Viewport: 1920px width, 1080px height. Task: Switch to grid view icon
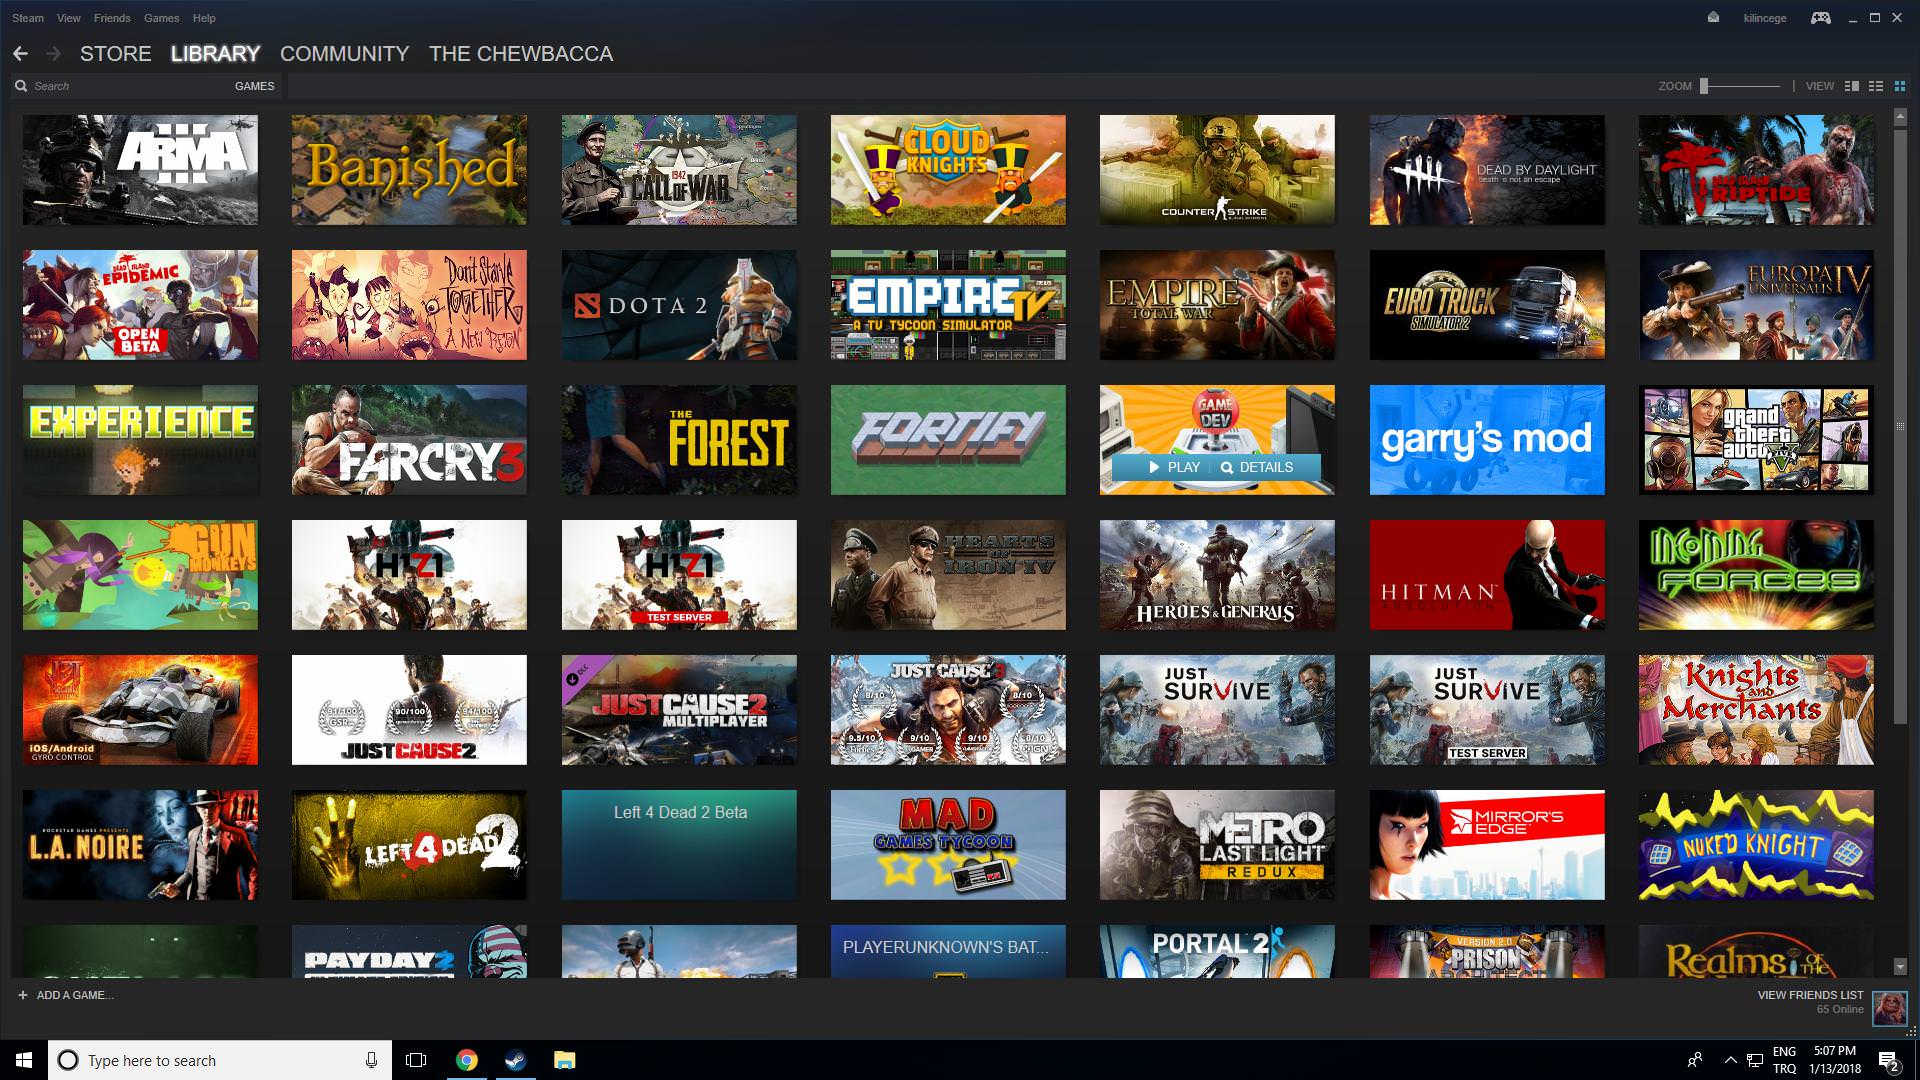click(1900, 86)
